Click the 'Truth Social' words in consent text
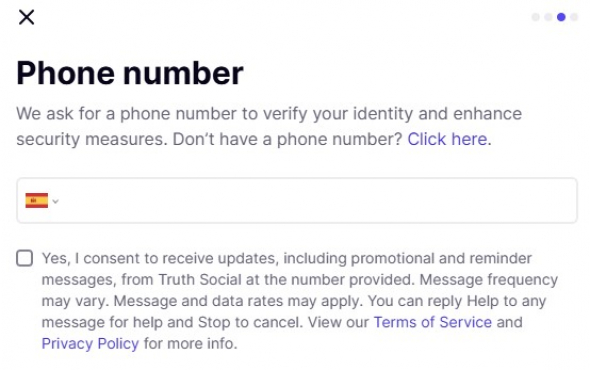Screen dimensions: 590x370 coord(200,280)
